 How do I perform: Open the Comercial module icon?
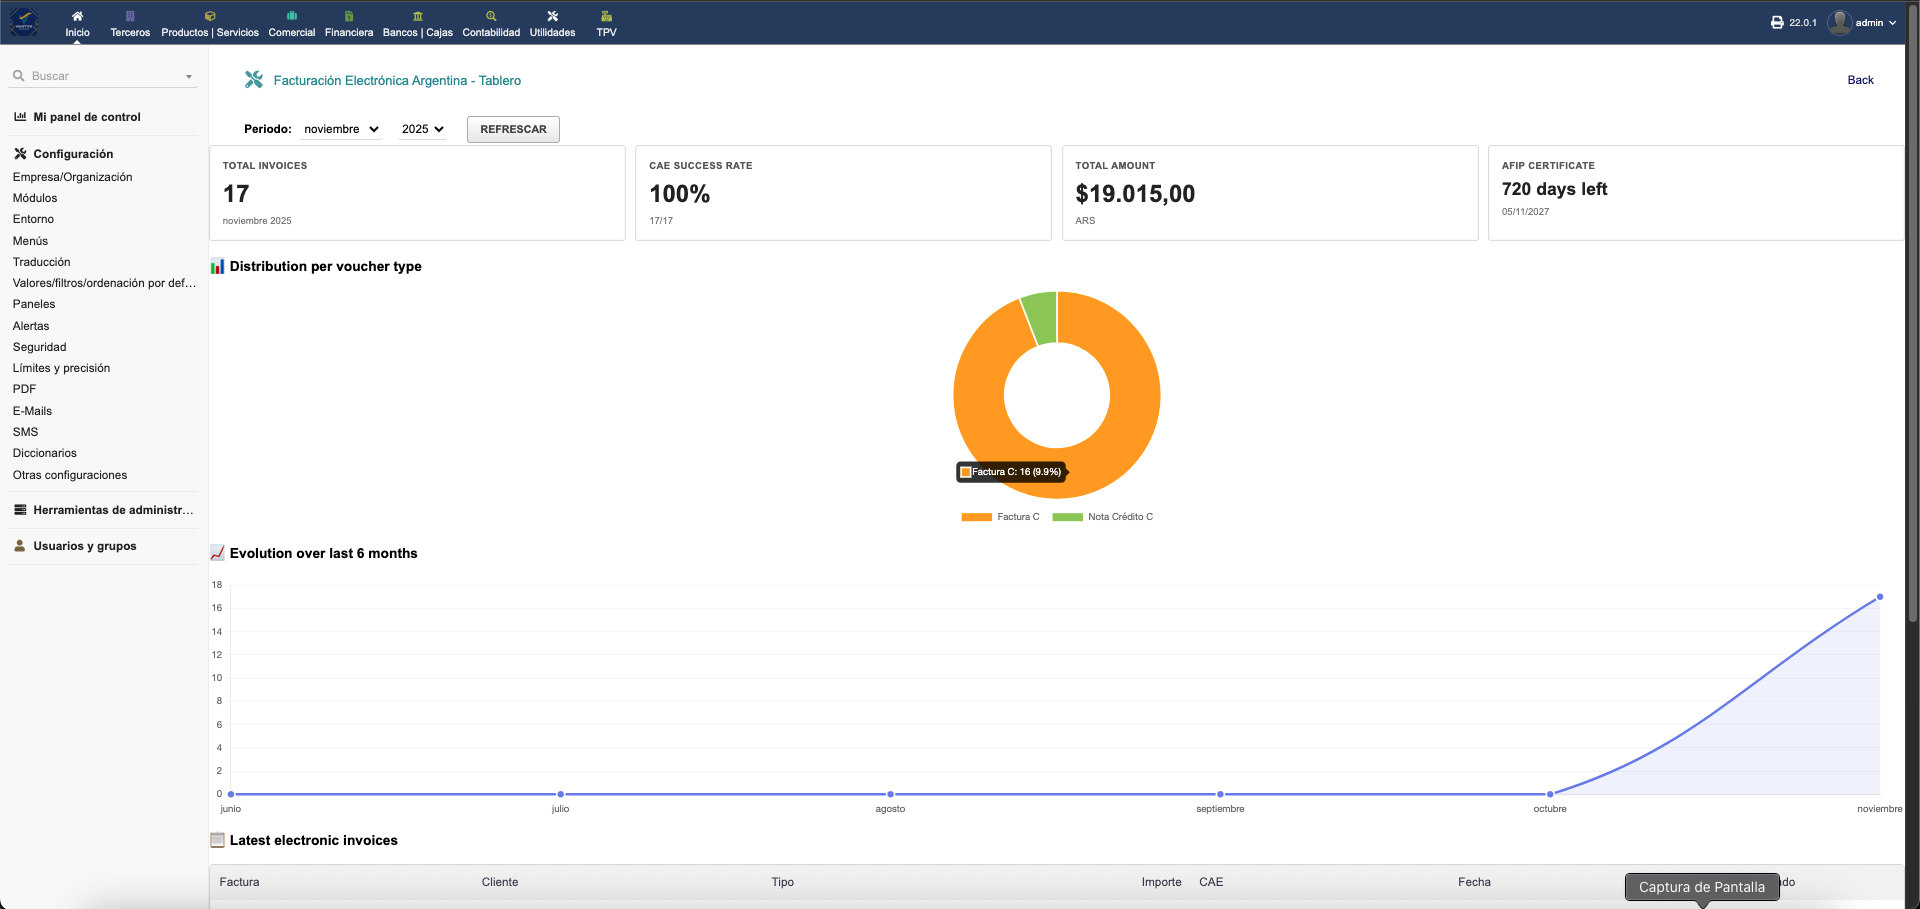291,16
